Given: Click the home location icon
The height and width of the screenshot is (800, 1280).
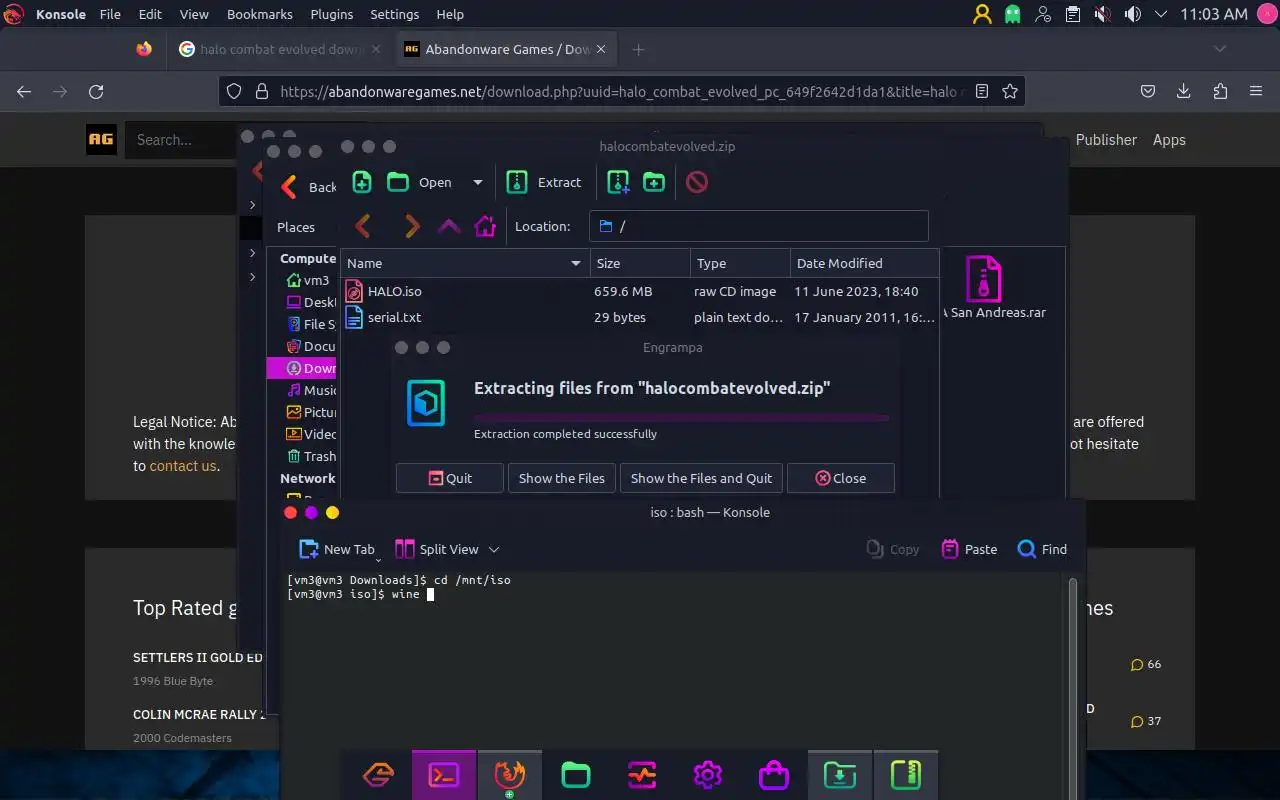Looking at the screenshot, I should pyautogui.click(x=485, y=226).
